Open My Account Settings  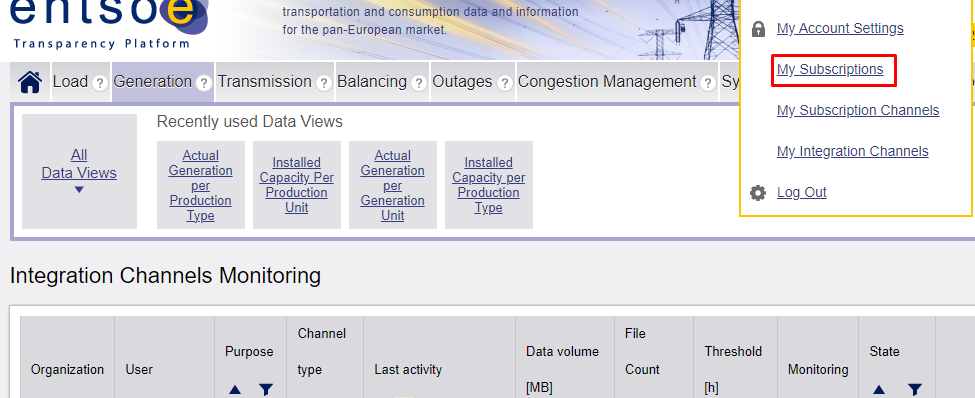[840, 28]
